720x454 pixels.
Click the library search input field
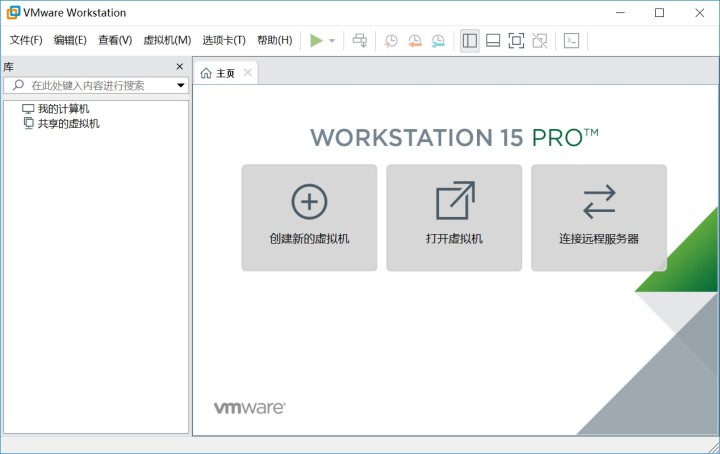coord(96,85)
